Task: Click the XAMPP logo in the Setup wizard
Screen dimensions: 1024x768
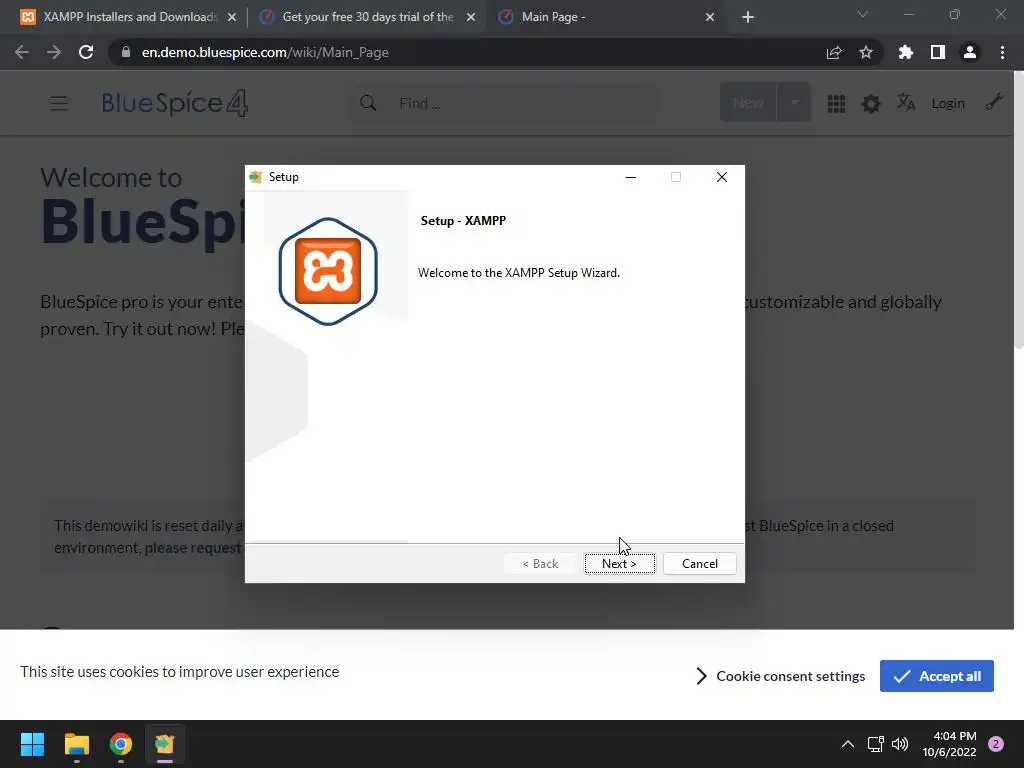Action: pos(328,271)
